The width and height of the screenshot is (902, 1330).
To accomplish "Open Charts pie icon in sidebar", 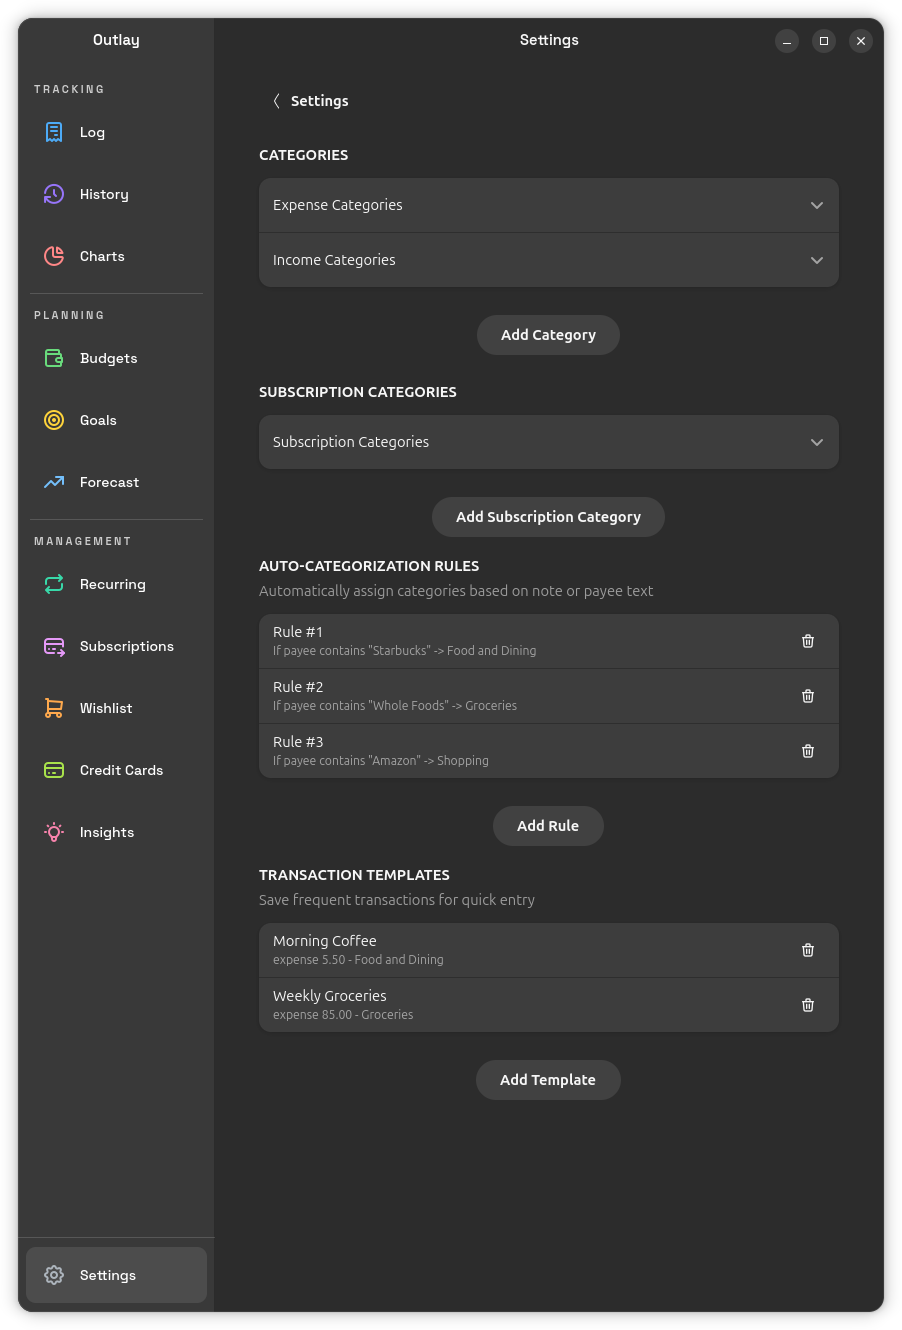I will coord(54,256).
